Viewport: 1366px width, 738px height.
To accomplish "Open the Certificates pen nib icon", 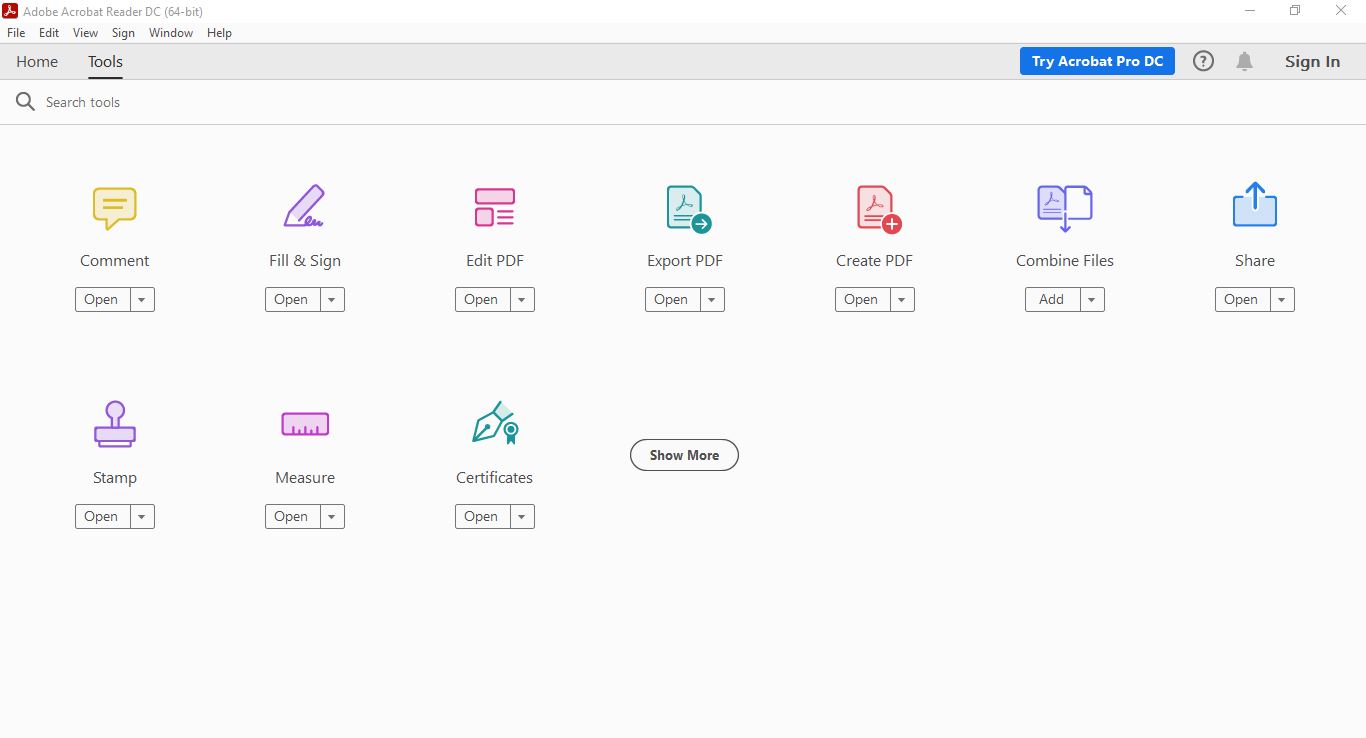I will pyautogui.click(x=495, y=423).
